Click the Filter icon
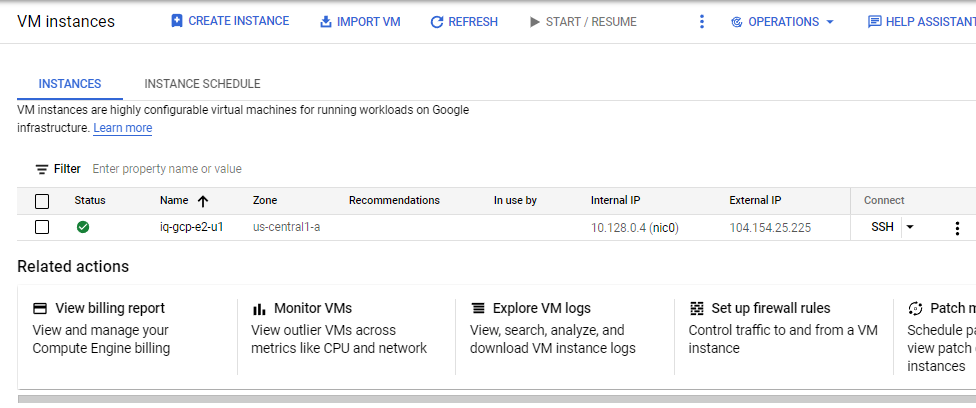Viewport: 976px width, 408px height. coord(42,169)
